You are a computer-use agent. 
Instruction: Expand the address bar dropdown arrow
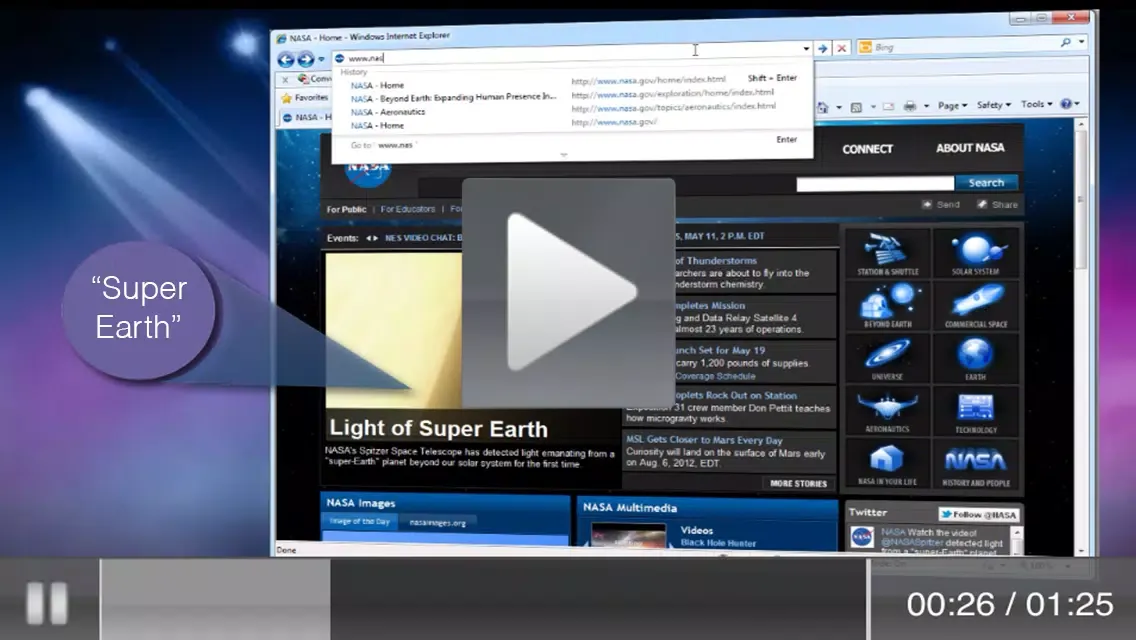[x=806, y=49]
